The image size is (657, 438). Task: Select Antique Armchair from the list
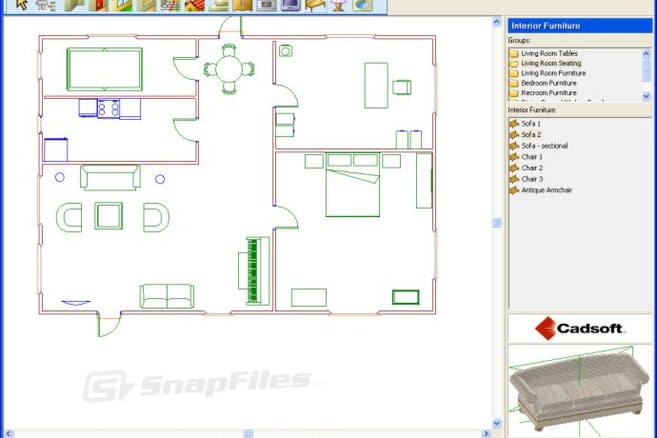pos(546,190)
